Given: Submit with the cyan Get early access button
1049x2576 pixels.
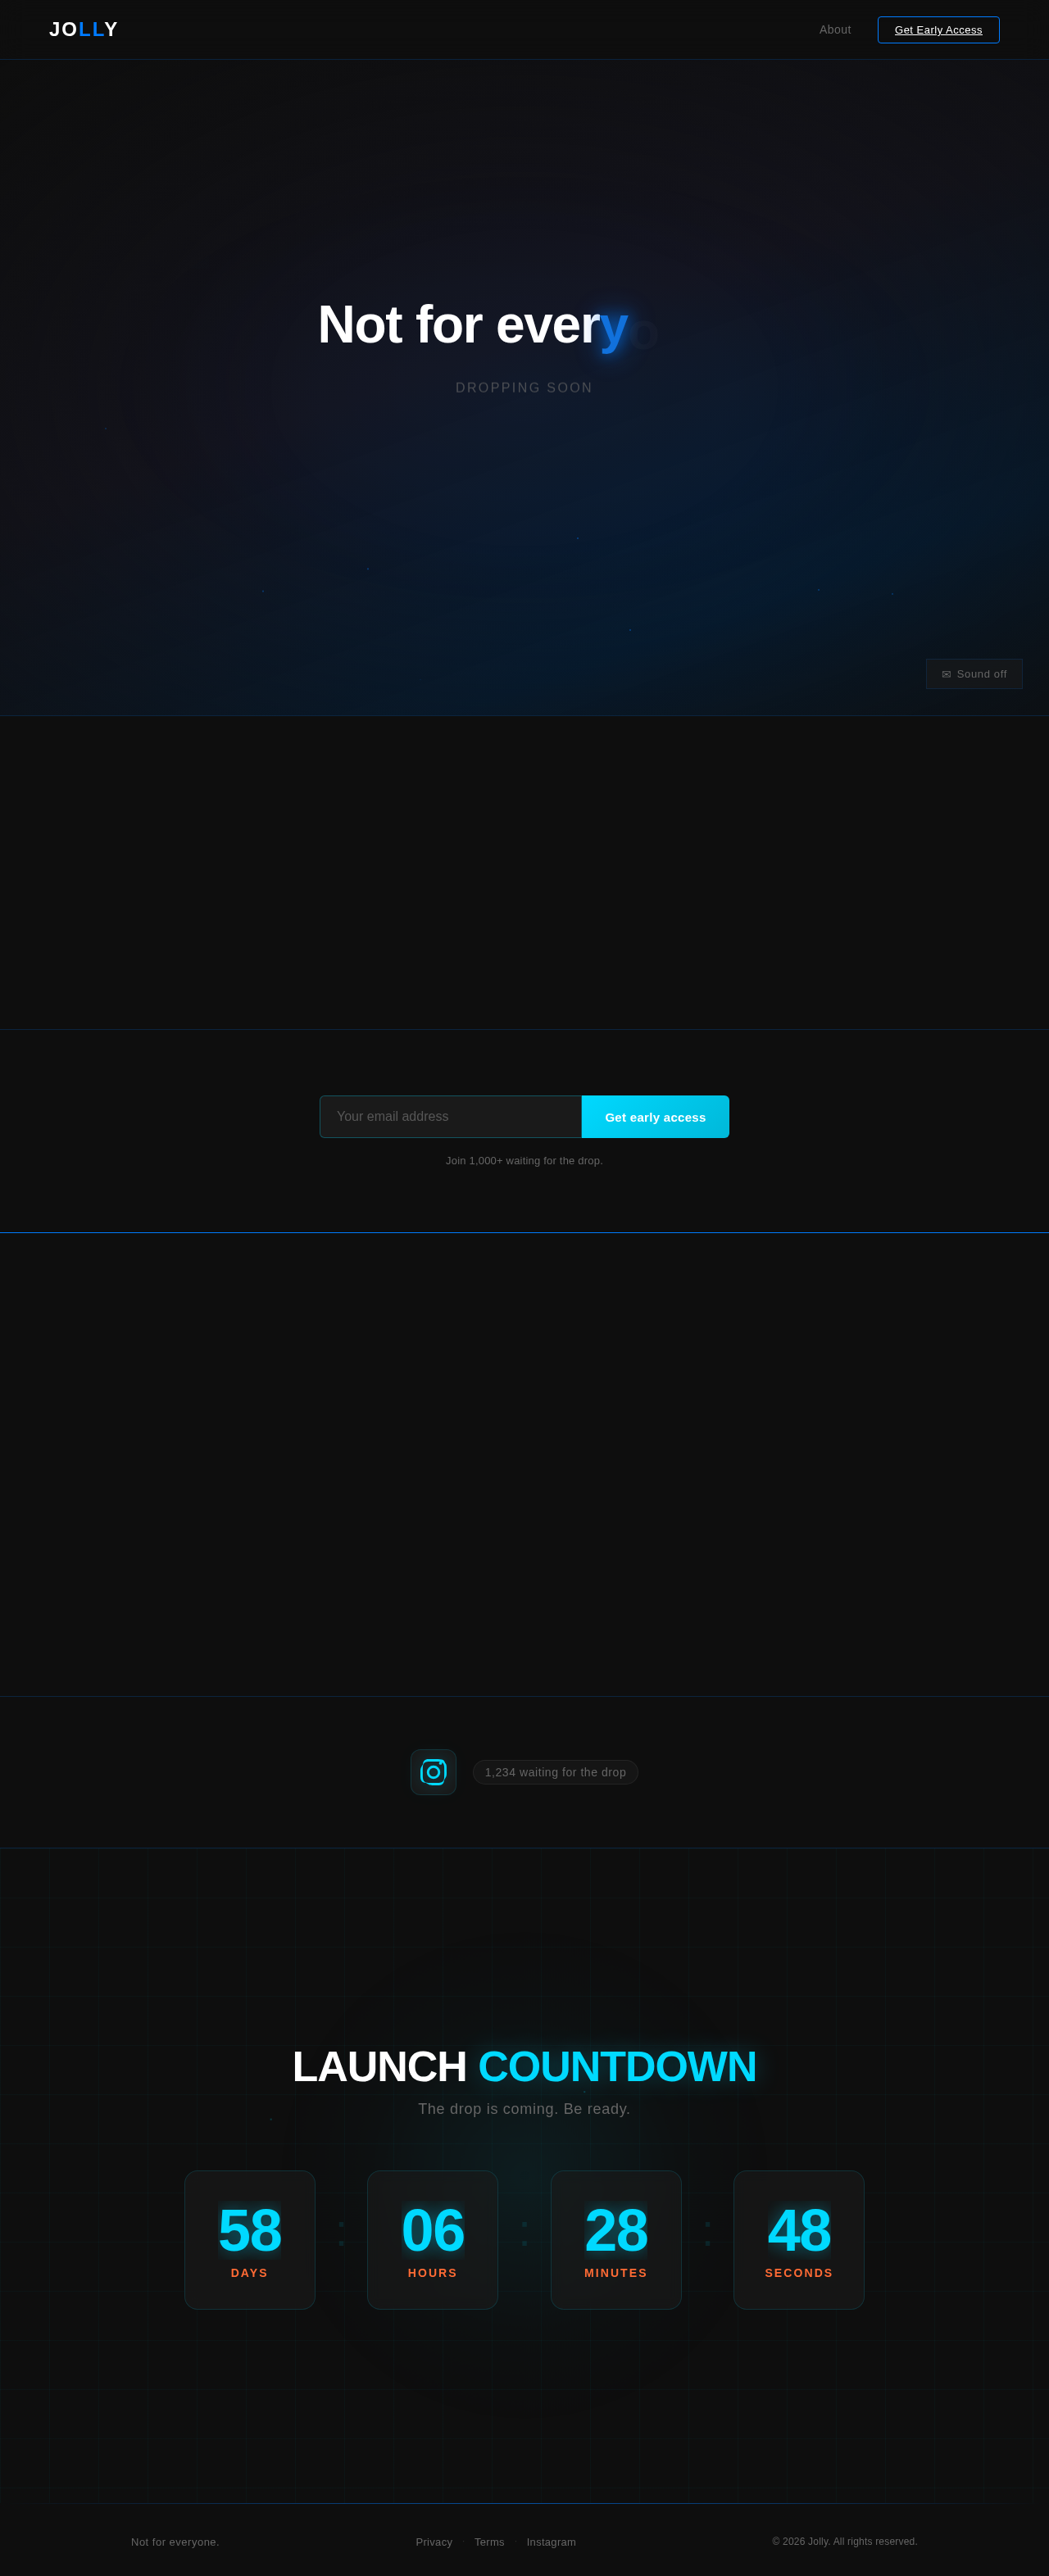Looking at the screenshot, I should pos(655,1117).
